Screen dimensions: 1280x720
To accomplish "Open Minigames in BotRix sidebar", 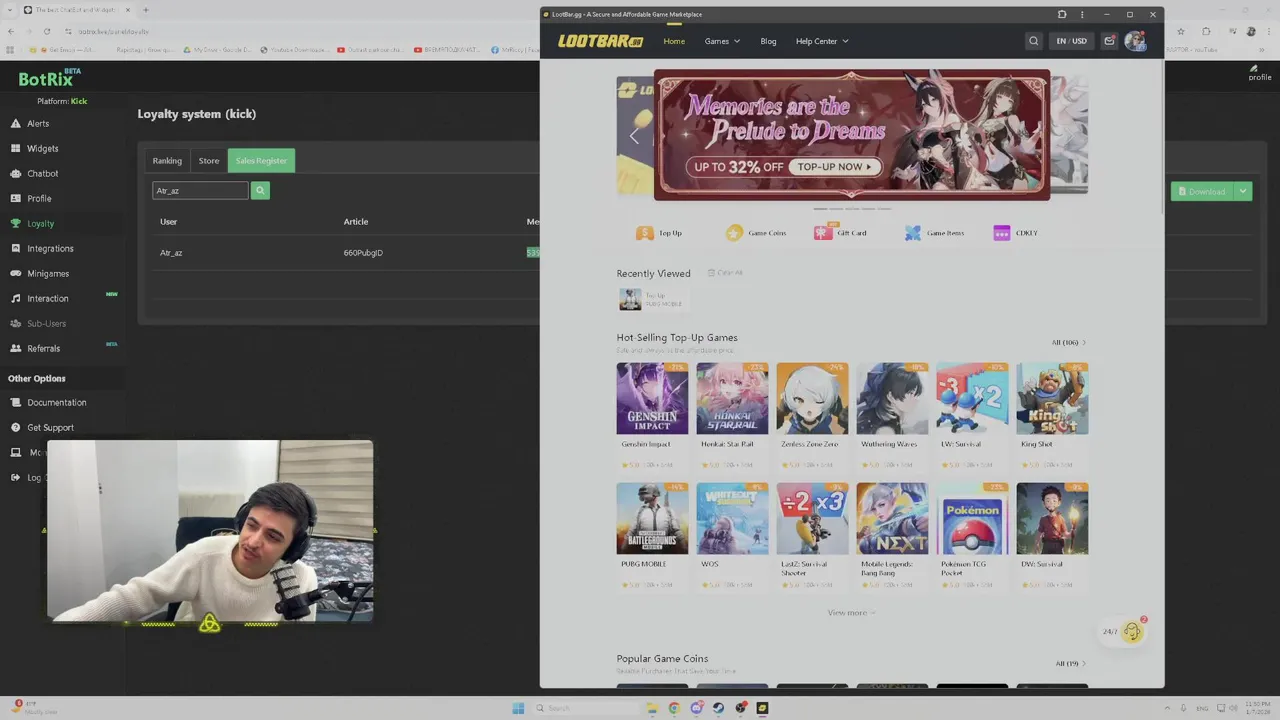I will tap(48, 273).
